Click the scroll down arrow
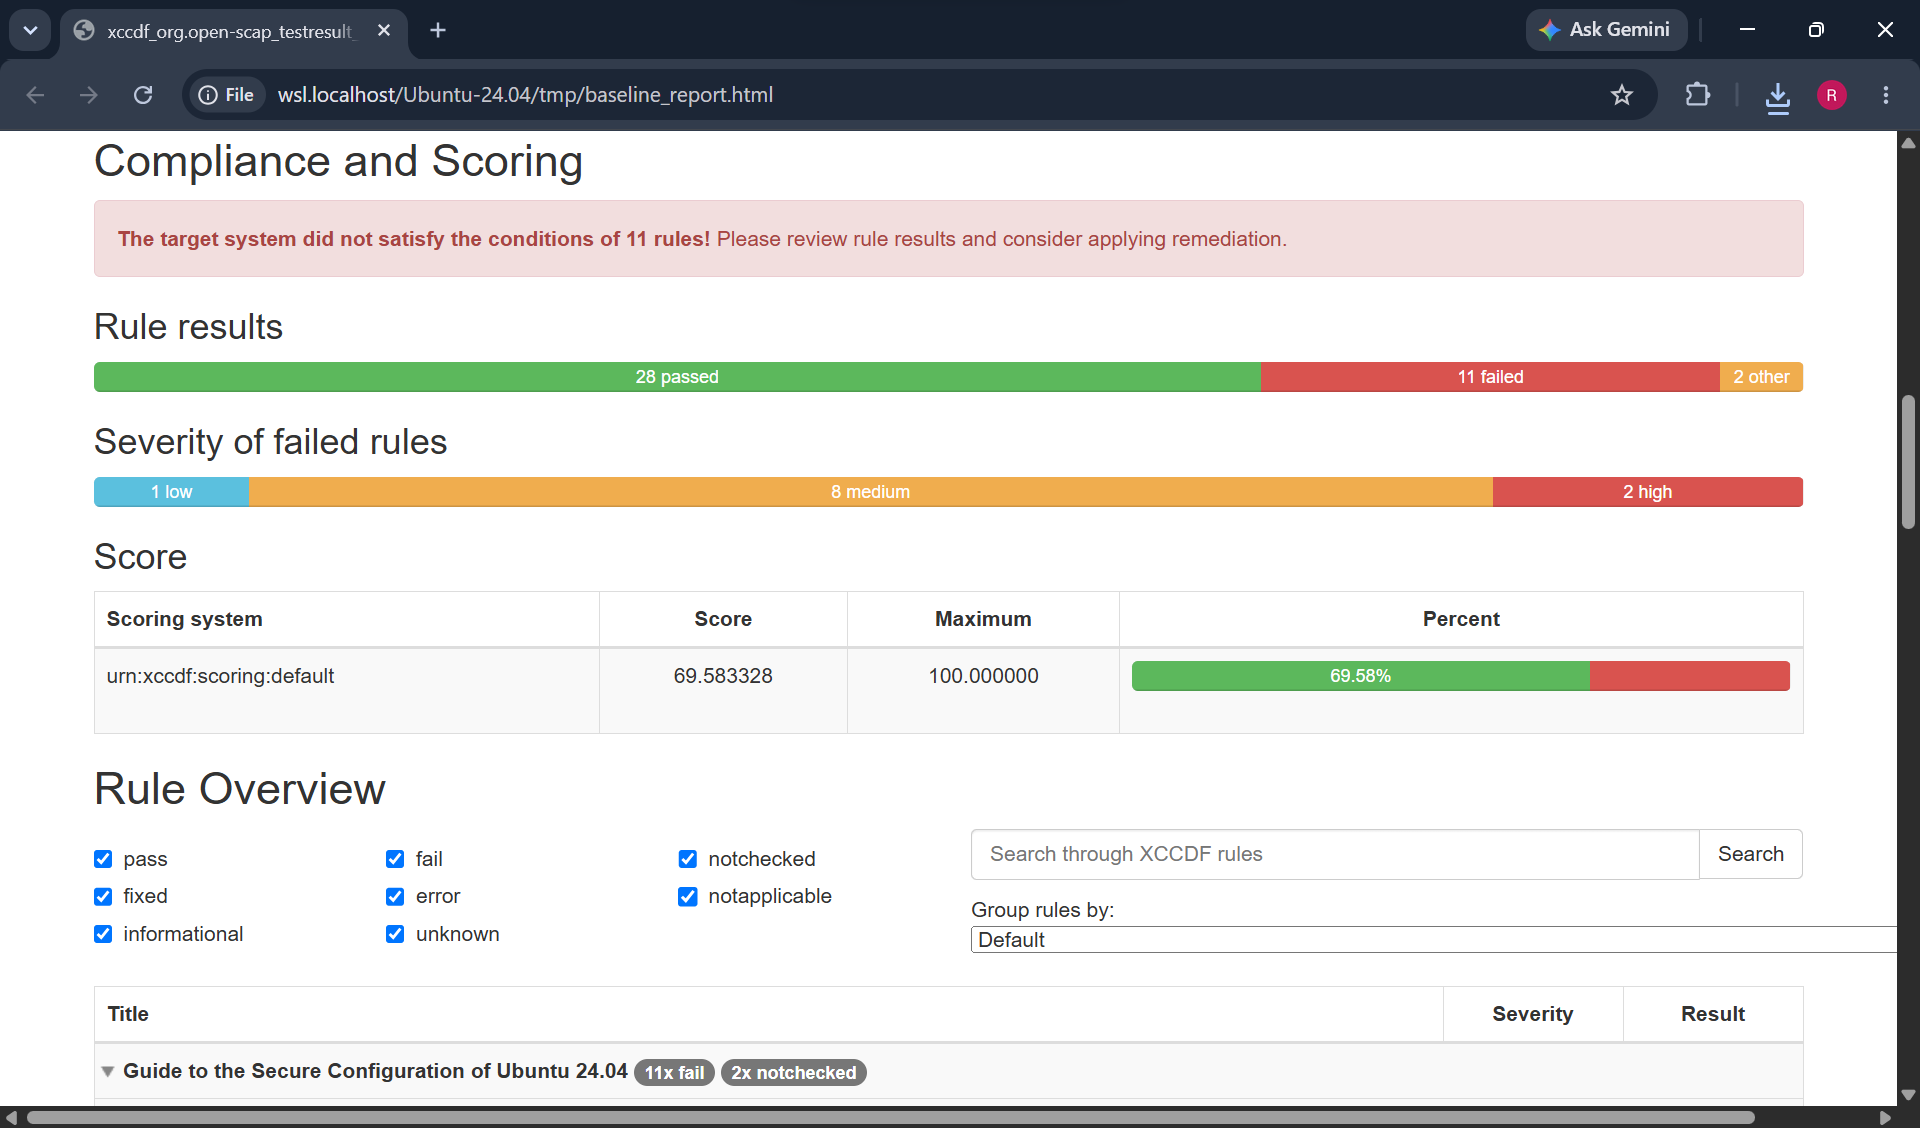This screenshot has width=1920, height=1128. (1908, 1094)
